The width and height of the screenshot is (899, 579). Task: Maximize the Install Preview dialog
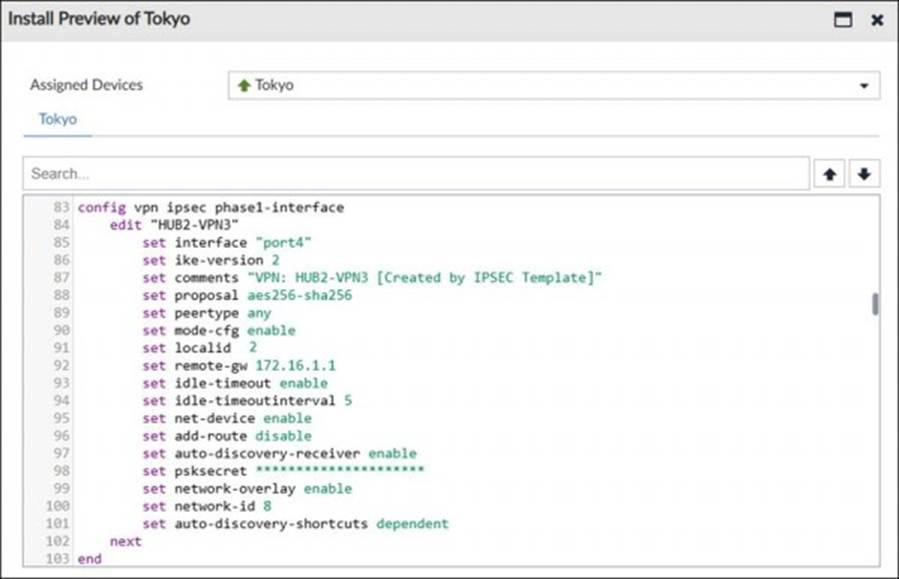click(x=843, y=20)
